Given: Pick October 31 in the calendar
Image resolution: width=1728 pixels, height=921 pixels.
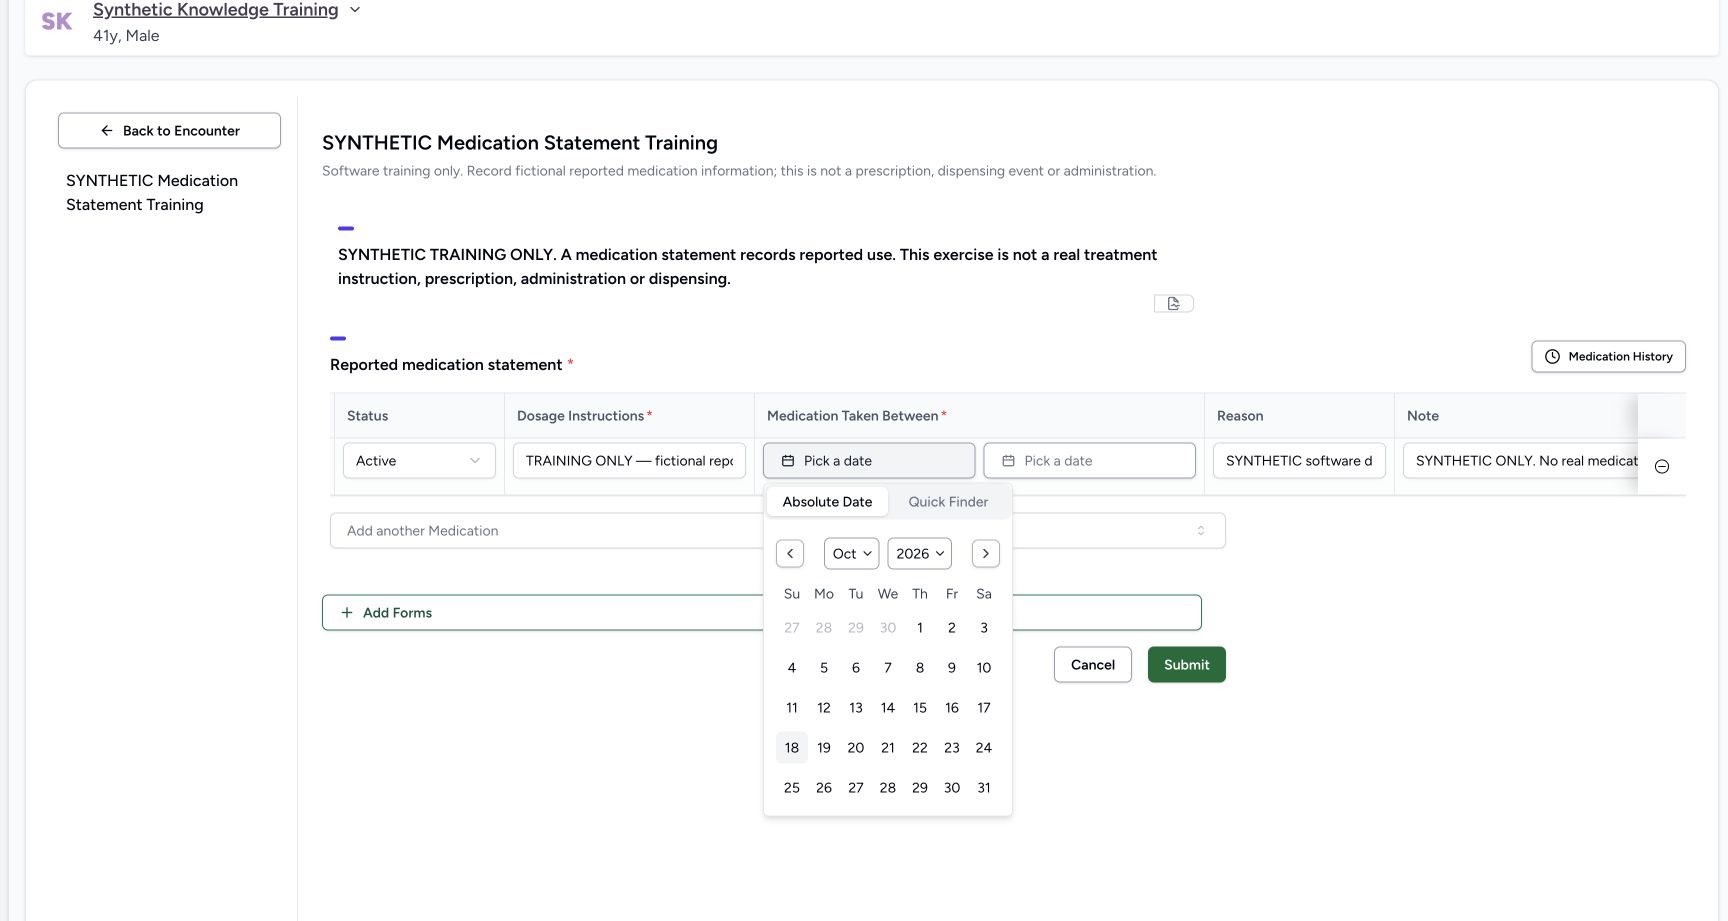Looking at the screenshot, I should (x=984, y=788).
